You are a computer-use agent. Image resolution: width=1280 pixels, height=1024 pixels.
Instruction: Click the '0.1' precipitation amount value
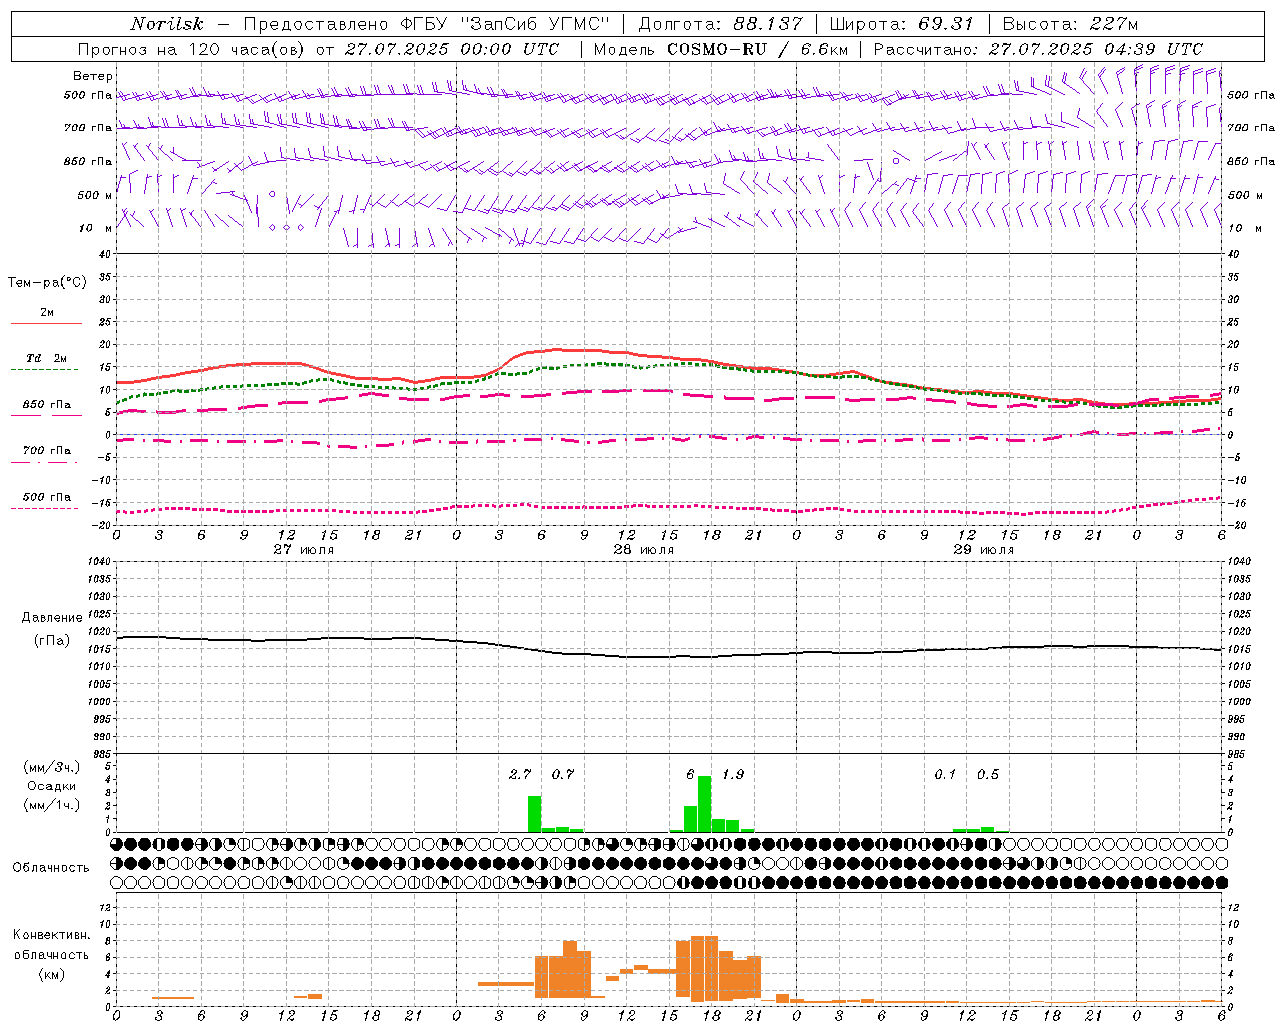coord(945,774)
